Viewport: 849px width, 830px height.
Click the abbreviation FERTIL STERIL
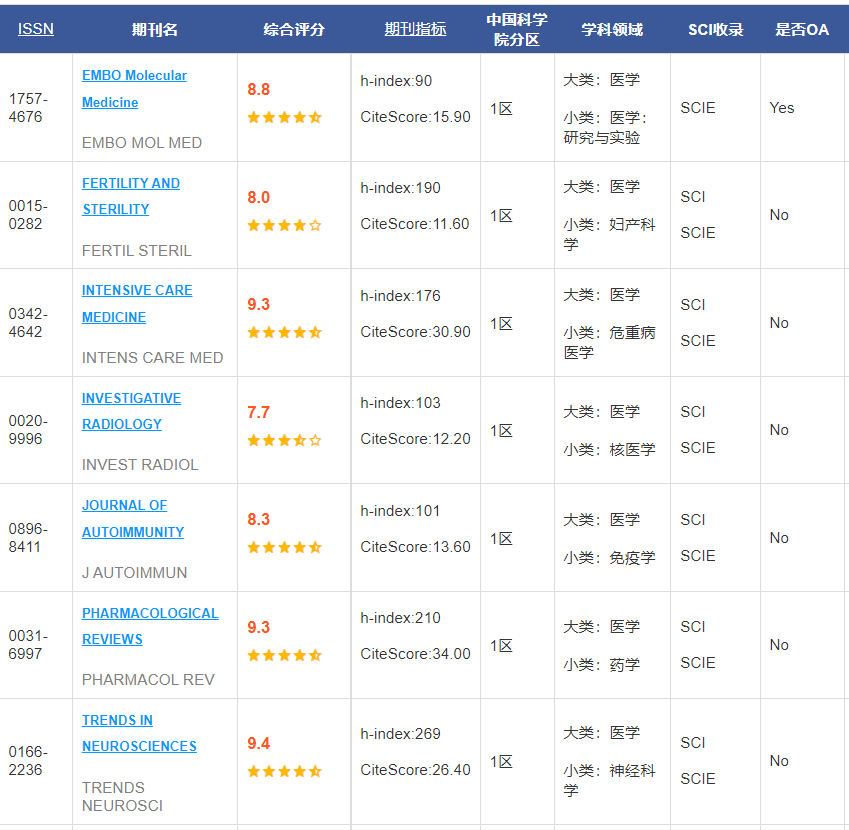137,251
